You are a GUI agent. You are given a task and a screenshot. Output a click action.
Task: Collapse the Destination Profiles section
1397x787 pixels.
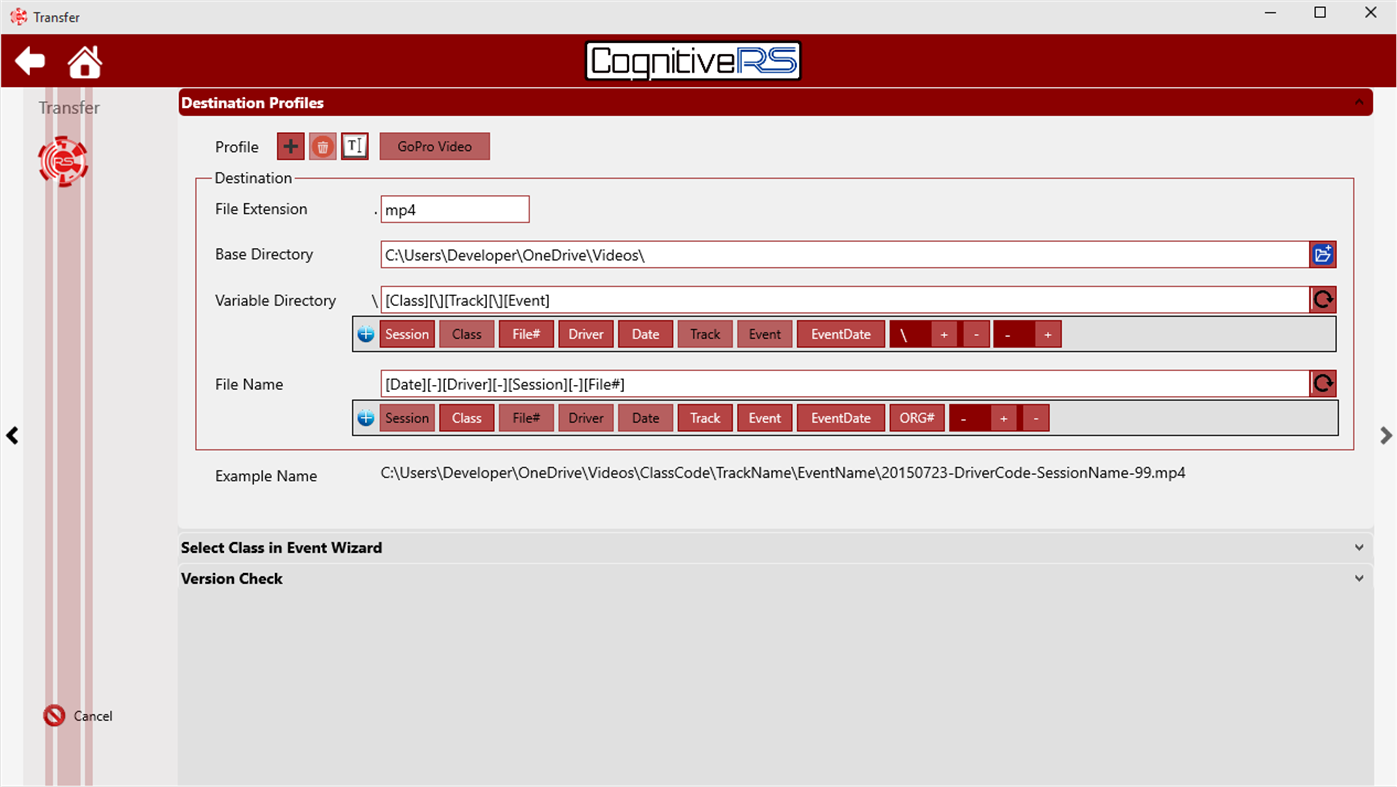pyautogui.click(x=1359, y=101)
